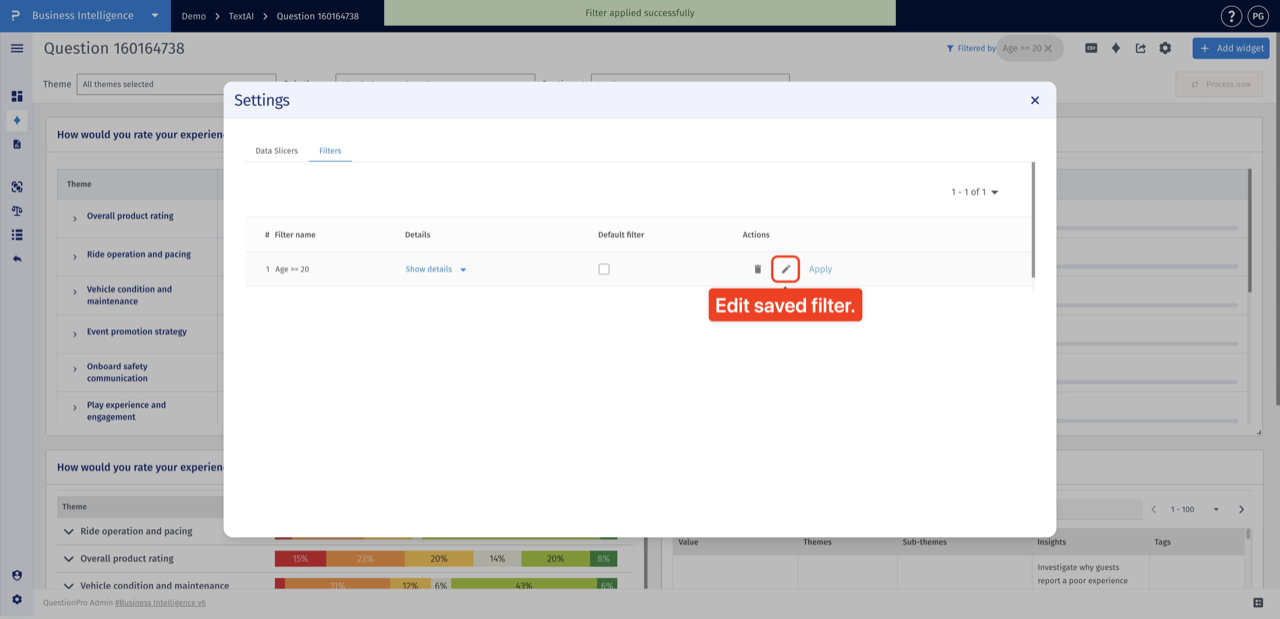1280x619 pixels.
Task: Open the admin shield icon at sidebar bottom
Action: (17, 576)
